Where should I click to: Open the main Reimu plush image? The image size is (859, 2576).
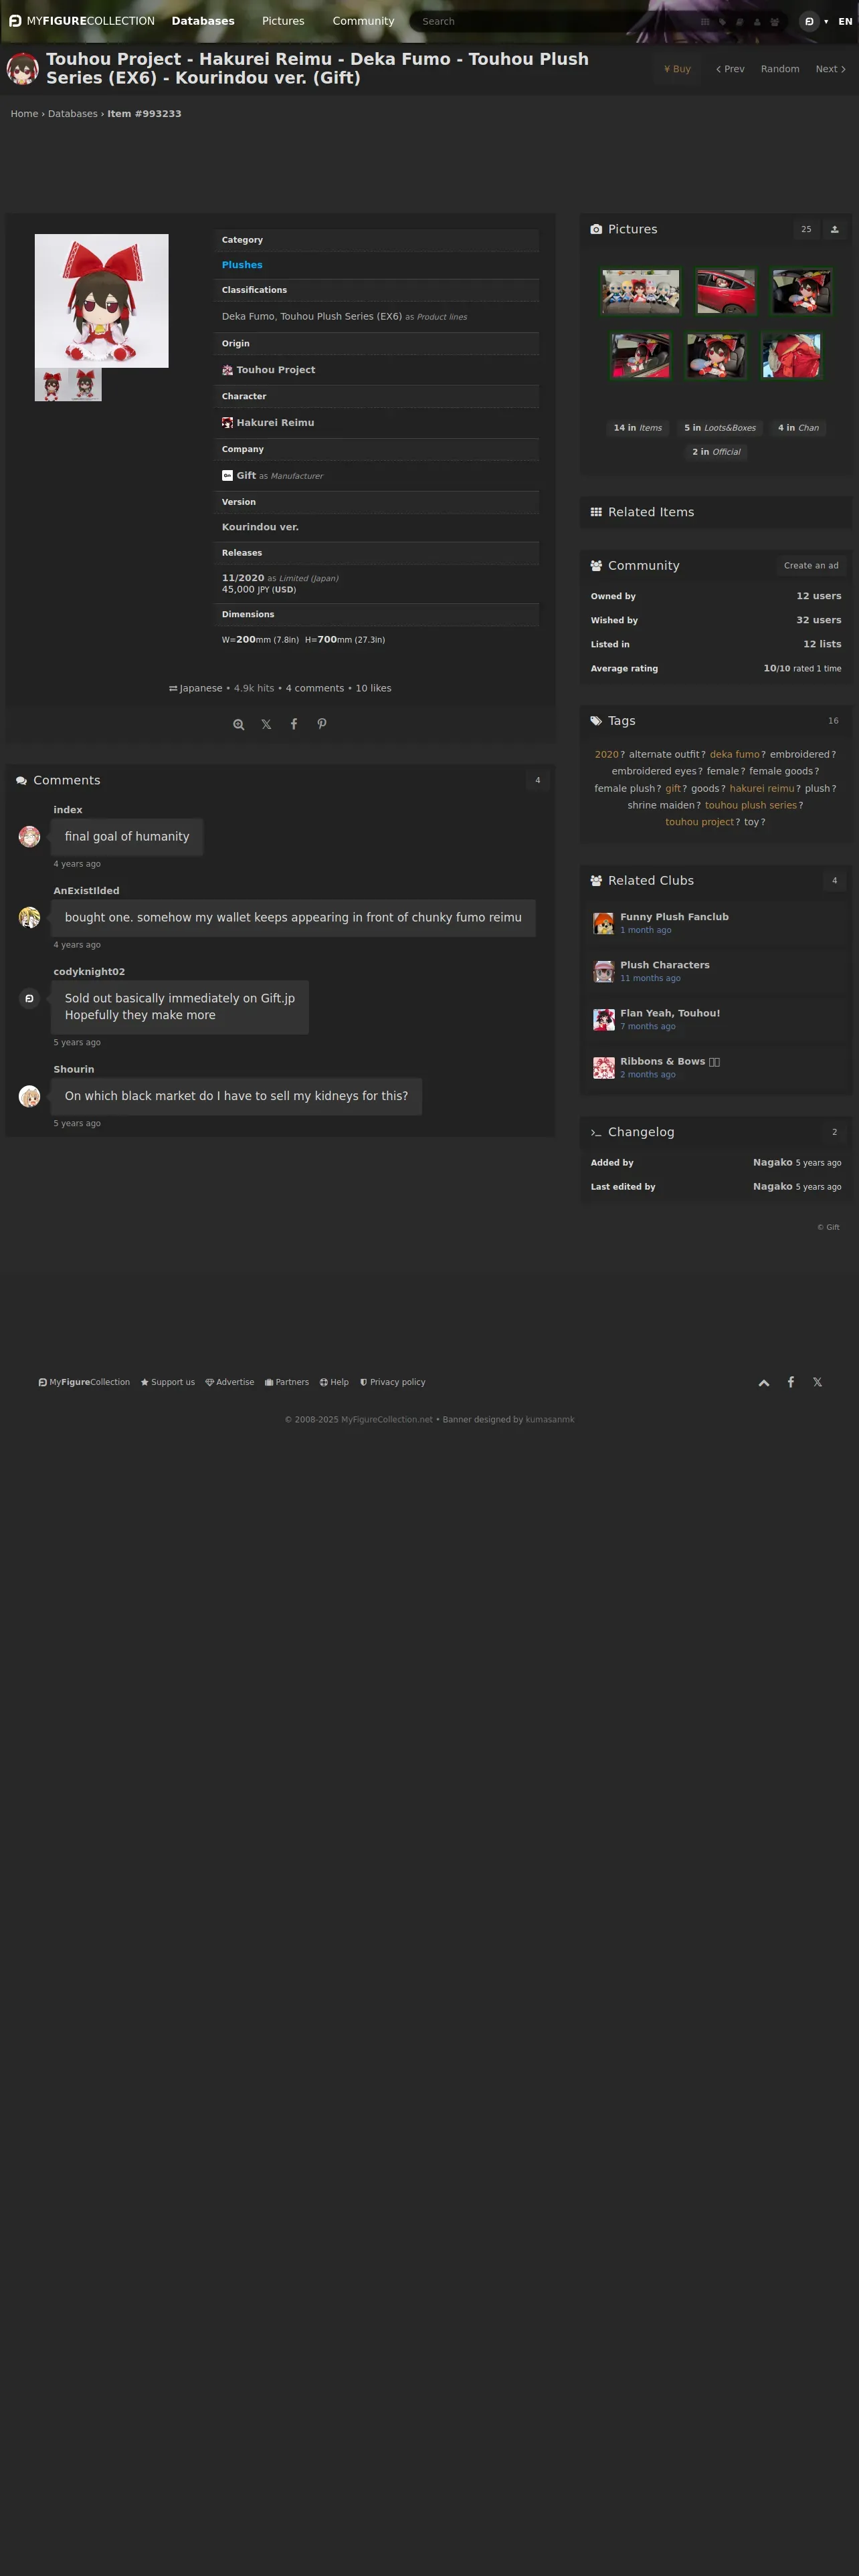click(101, 301)
